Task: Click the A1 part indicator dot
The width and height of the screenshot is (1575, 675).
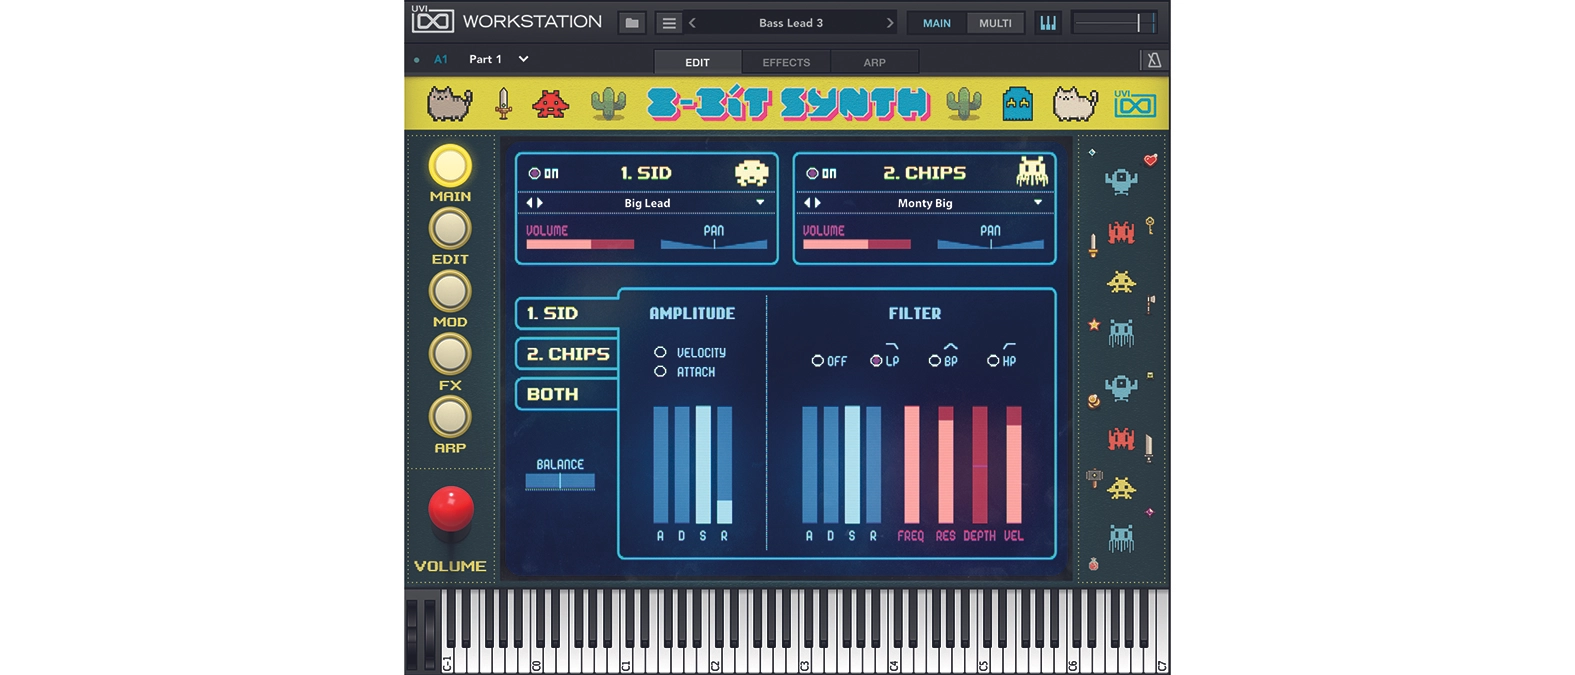Action: (x=417, y=60)
